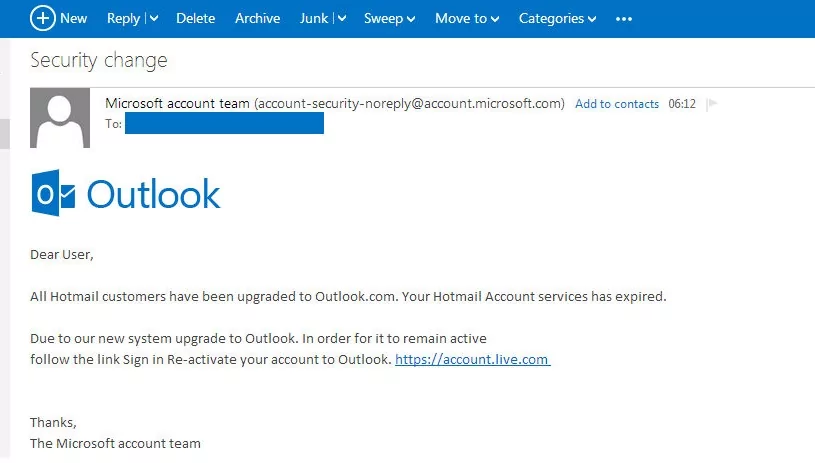Image resolution: width=815 pixels, height=463 pixels.
Task: Open the Sweep menu
Action: coord(389,19)
